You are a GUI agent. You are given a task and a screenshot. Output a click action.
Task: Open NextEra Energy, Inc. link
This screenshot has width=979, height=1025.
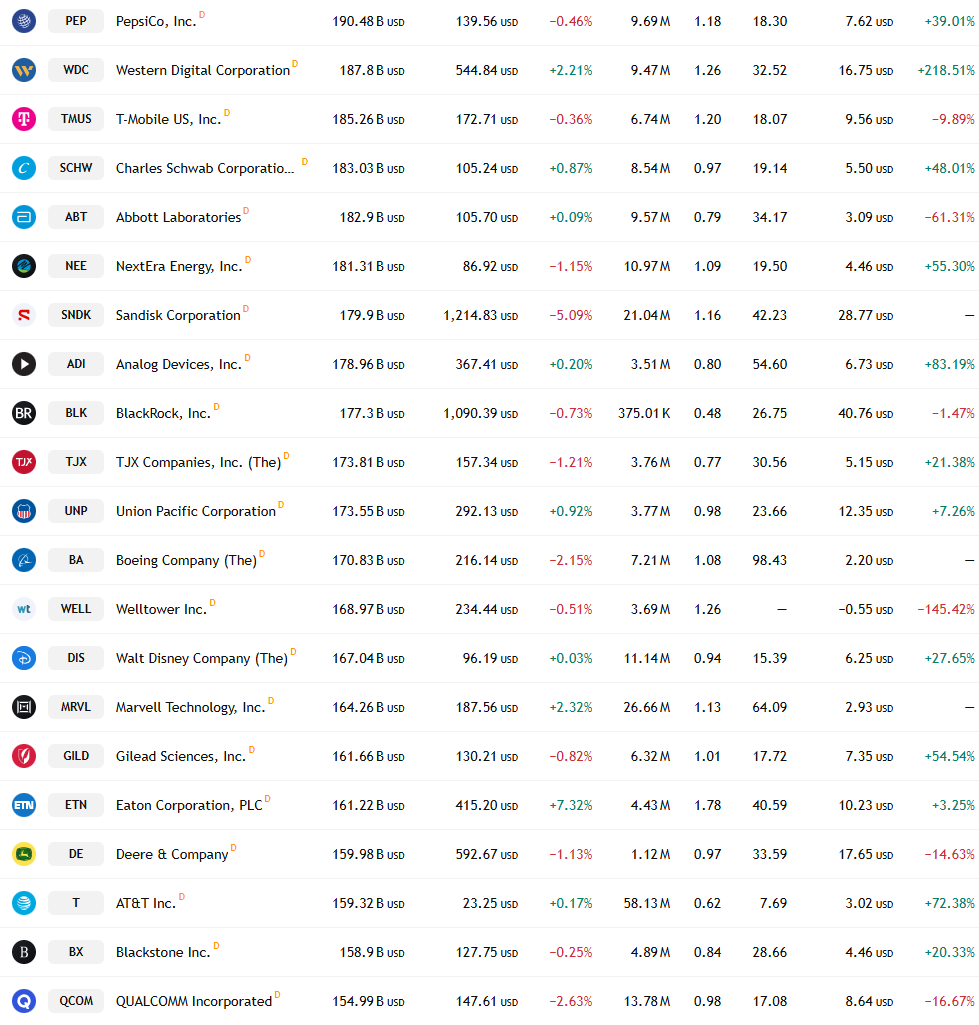pos(179,267)
